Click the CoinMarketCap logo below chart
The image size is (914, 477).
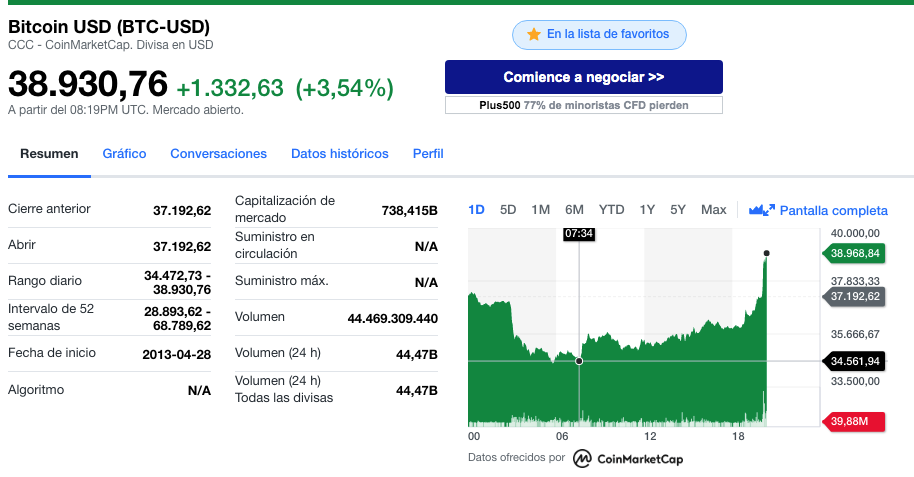pyautogui.click(x=628, y=459)
